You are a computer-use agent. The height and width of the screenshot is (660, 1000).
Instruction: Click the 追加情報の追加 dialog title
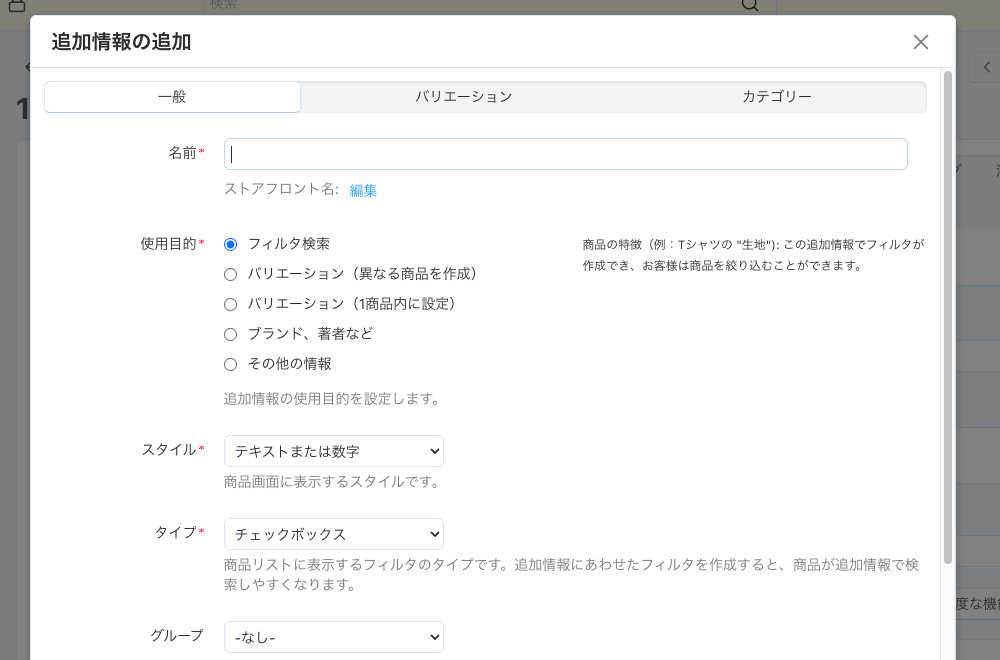click(x=121, y=42)
